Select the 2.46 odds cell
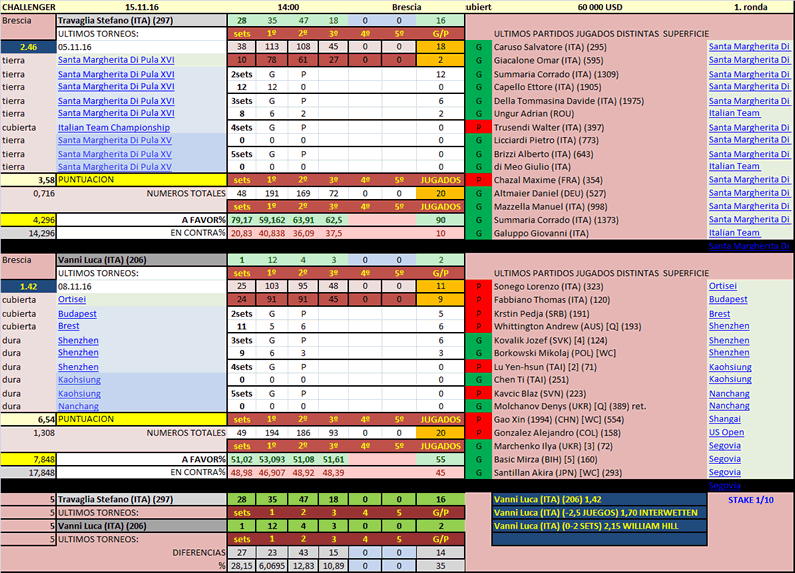The width and height of the screenshot is (795, 573). (x=28, y=47)
